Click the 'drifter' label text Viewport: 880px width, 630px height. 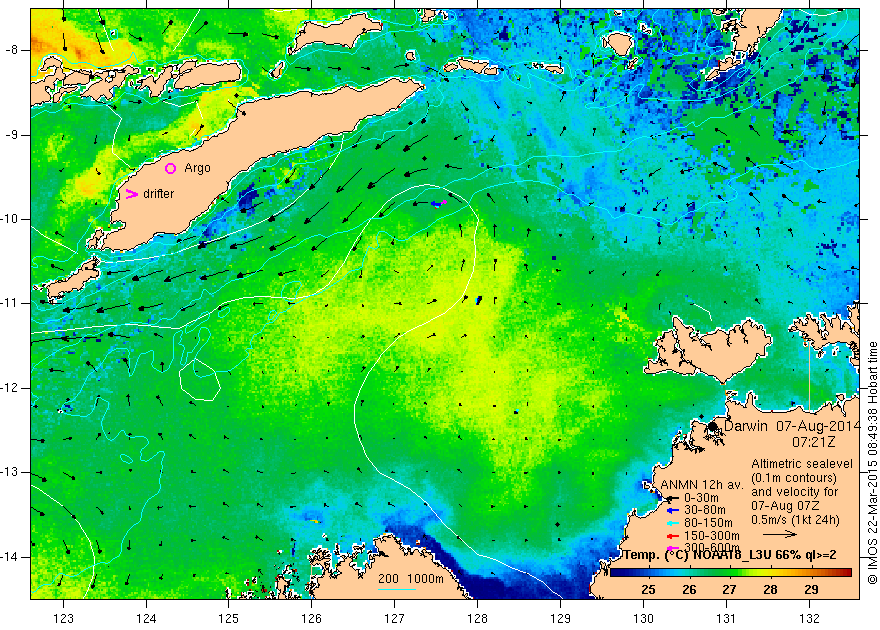[158, 194]
